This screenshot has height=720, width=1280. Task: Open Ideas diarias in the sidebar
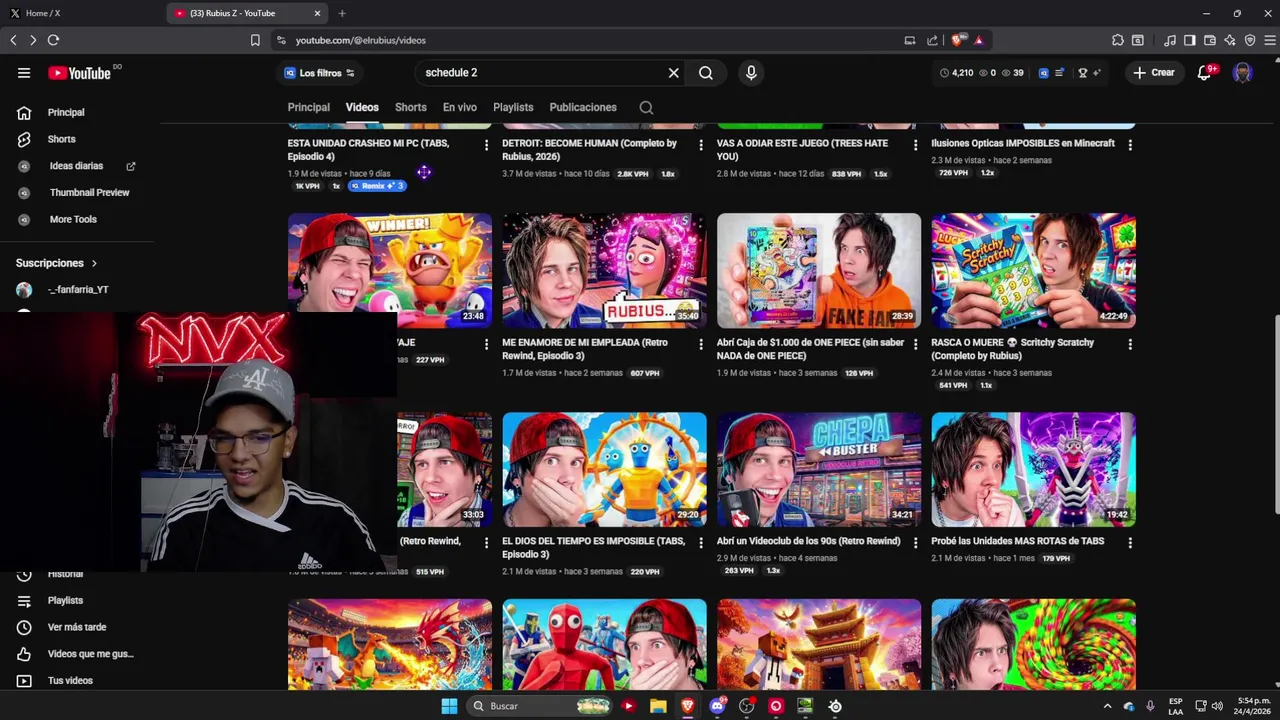pyautogui.click(x=78, y=166)
